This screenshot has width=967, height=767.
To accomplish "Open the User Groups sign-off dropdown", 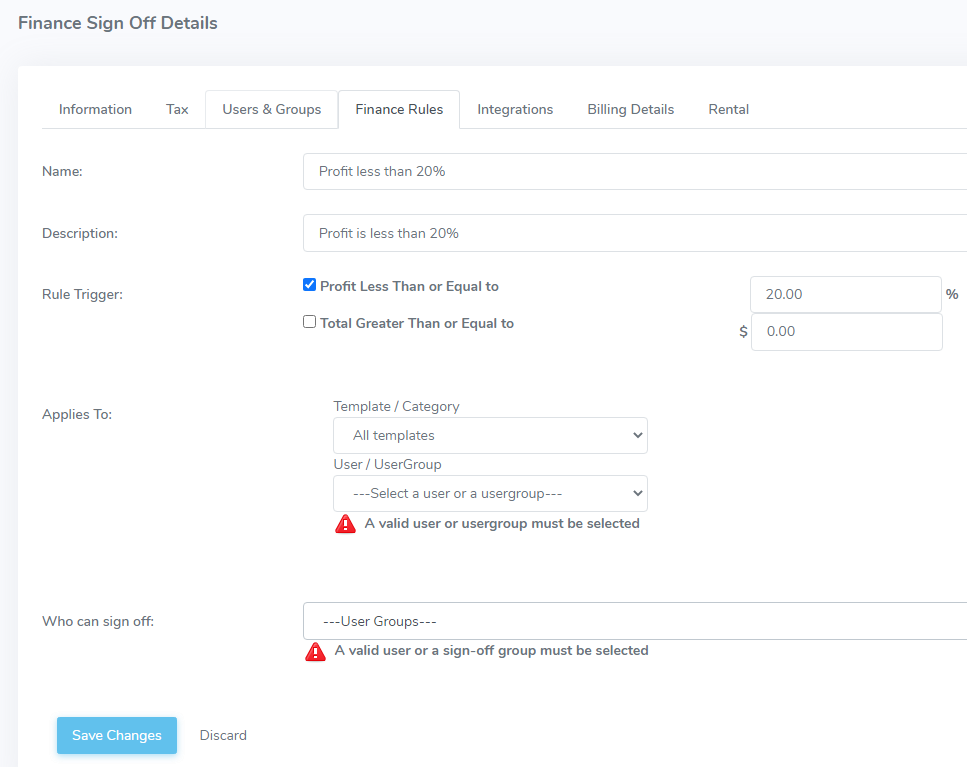I will coord(635,621).
